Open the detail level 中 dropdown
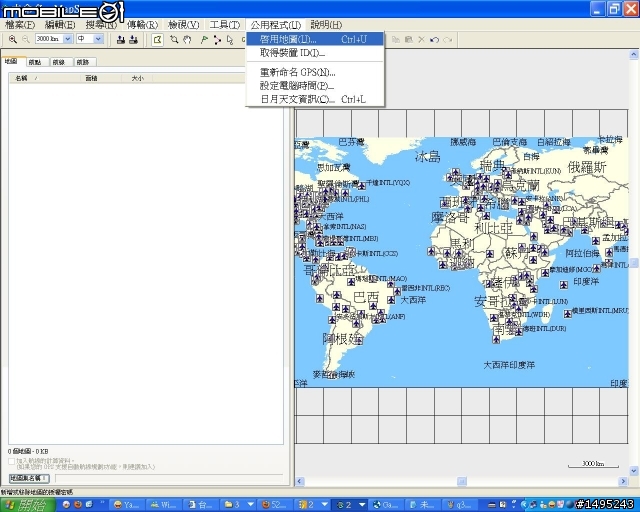640x512 pixels. 98,39
